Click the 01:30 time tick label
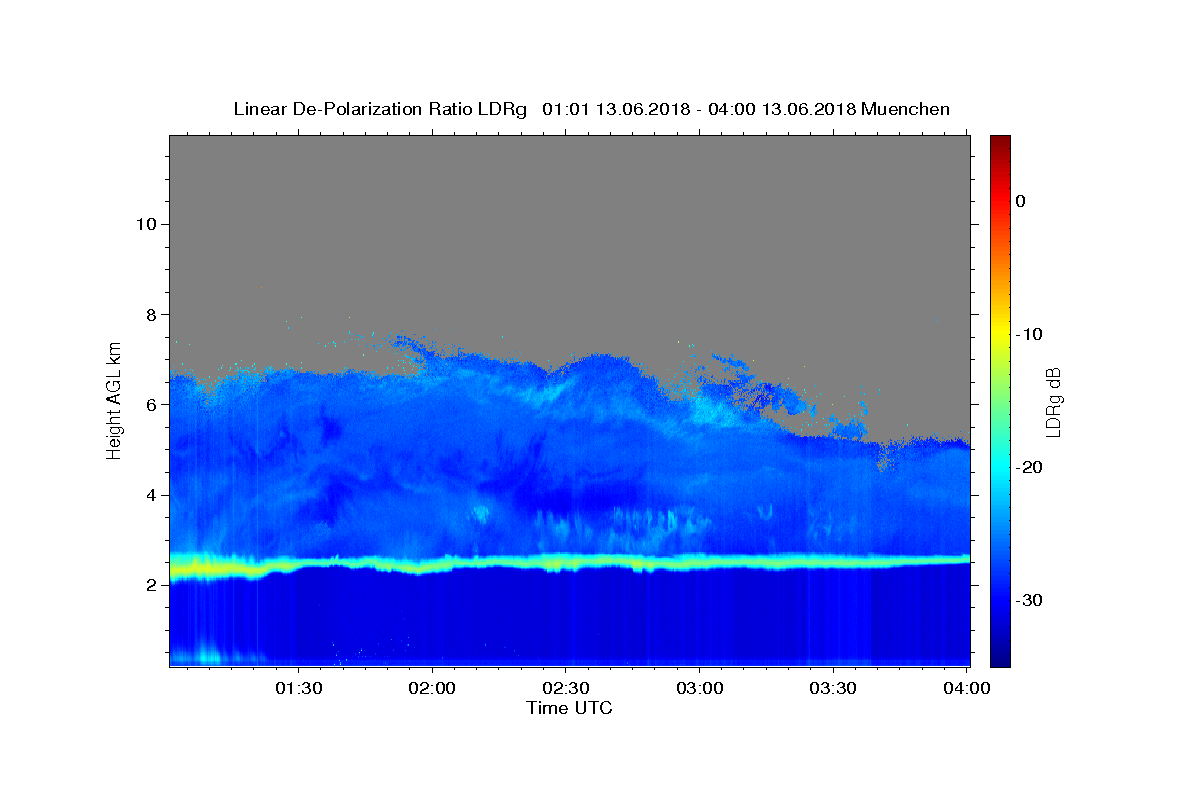This screenshot has height=800, width=1200. tap(298, 689)
